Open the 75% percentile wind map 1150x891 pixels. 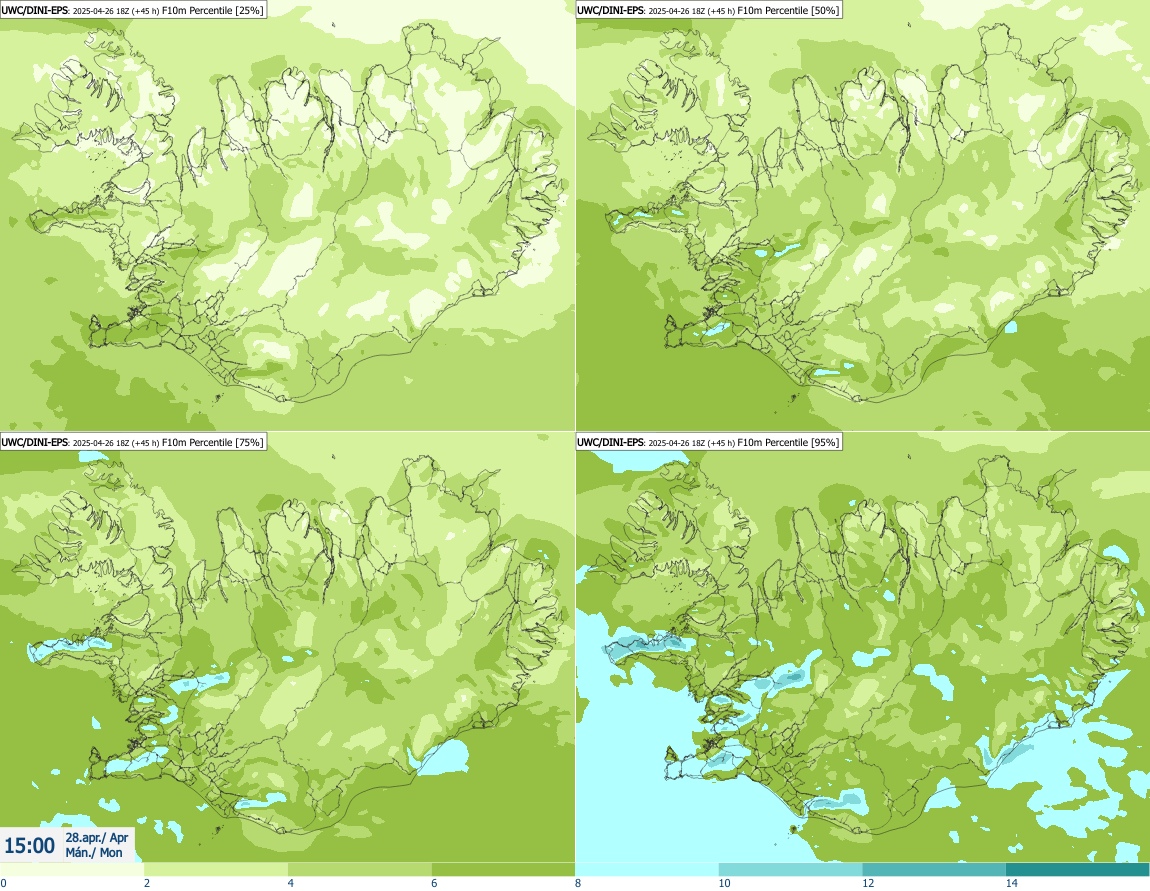tap(288, 647)
